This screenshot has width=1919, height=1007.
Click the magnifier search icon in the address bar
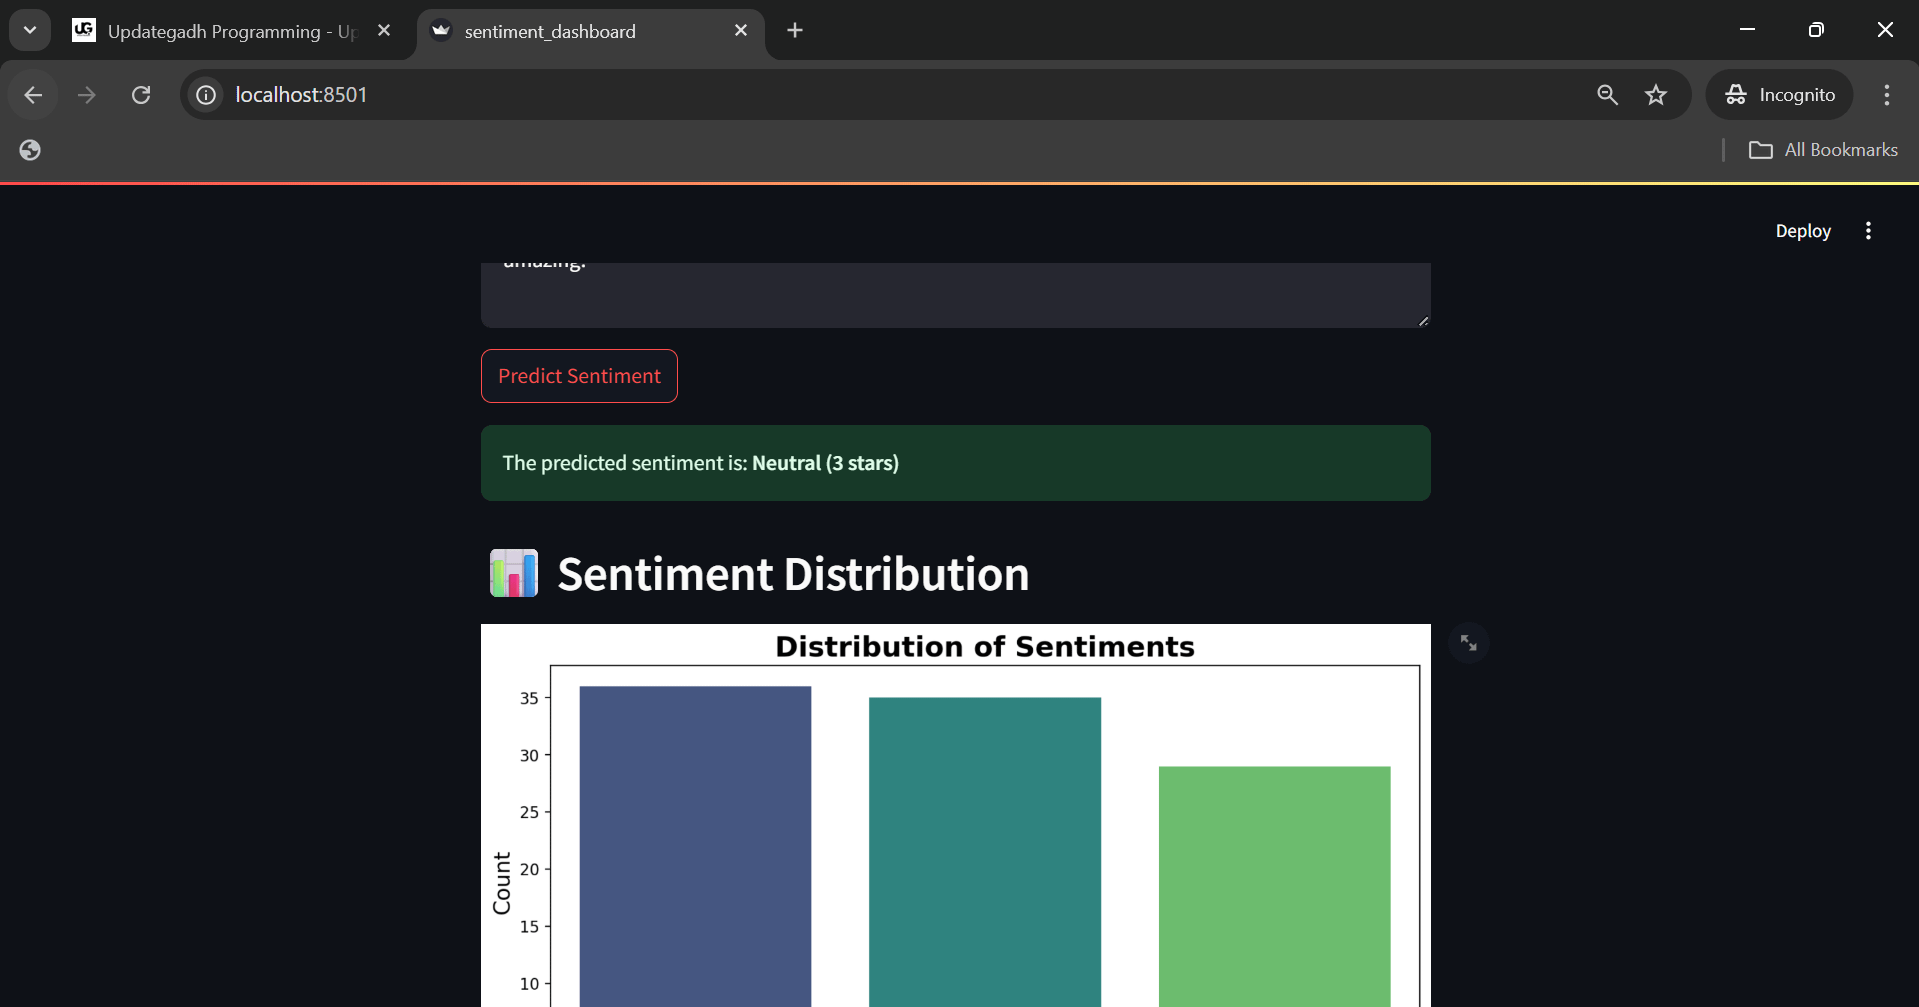pyautogui.click(x=1606, y=94)
